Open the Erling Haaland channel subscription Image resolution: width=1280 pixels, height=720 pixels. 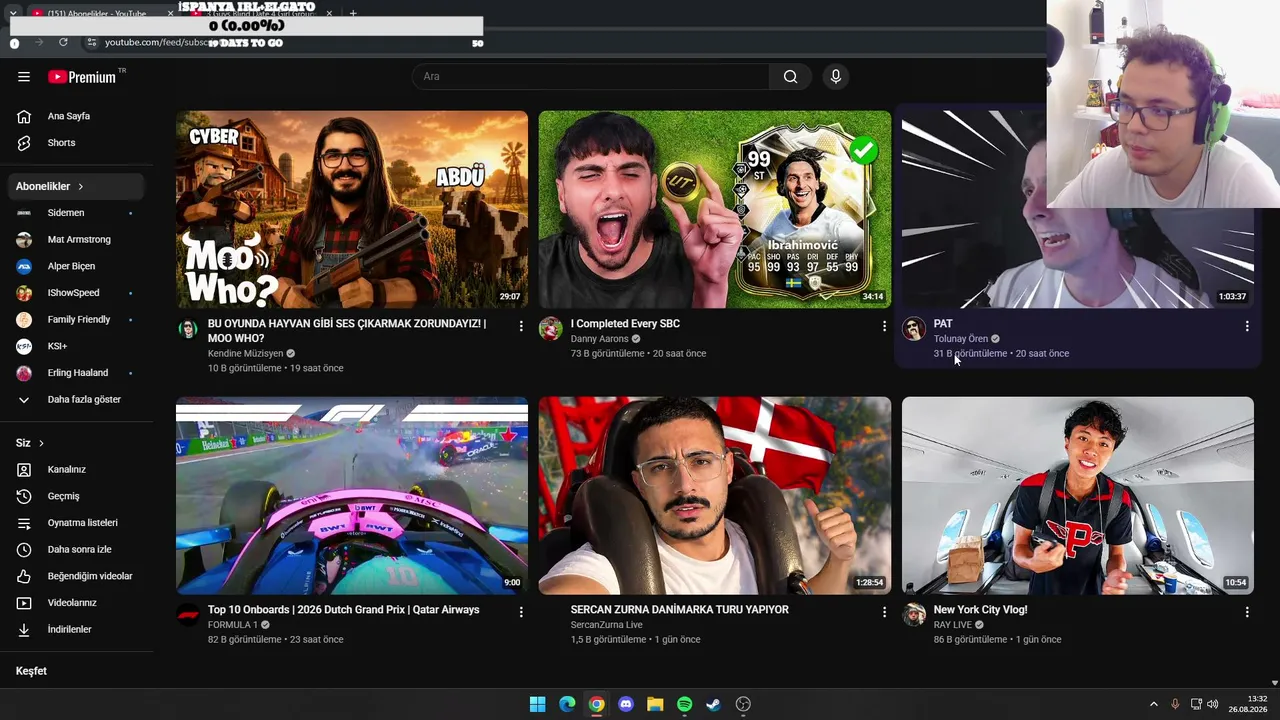(x=77, y=373)
